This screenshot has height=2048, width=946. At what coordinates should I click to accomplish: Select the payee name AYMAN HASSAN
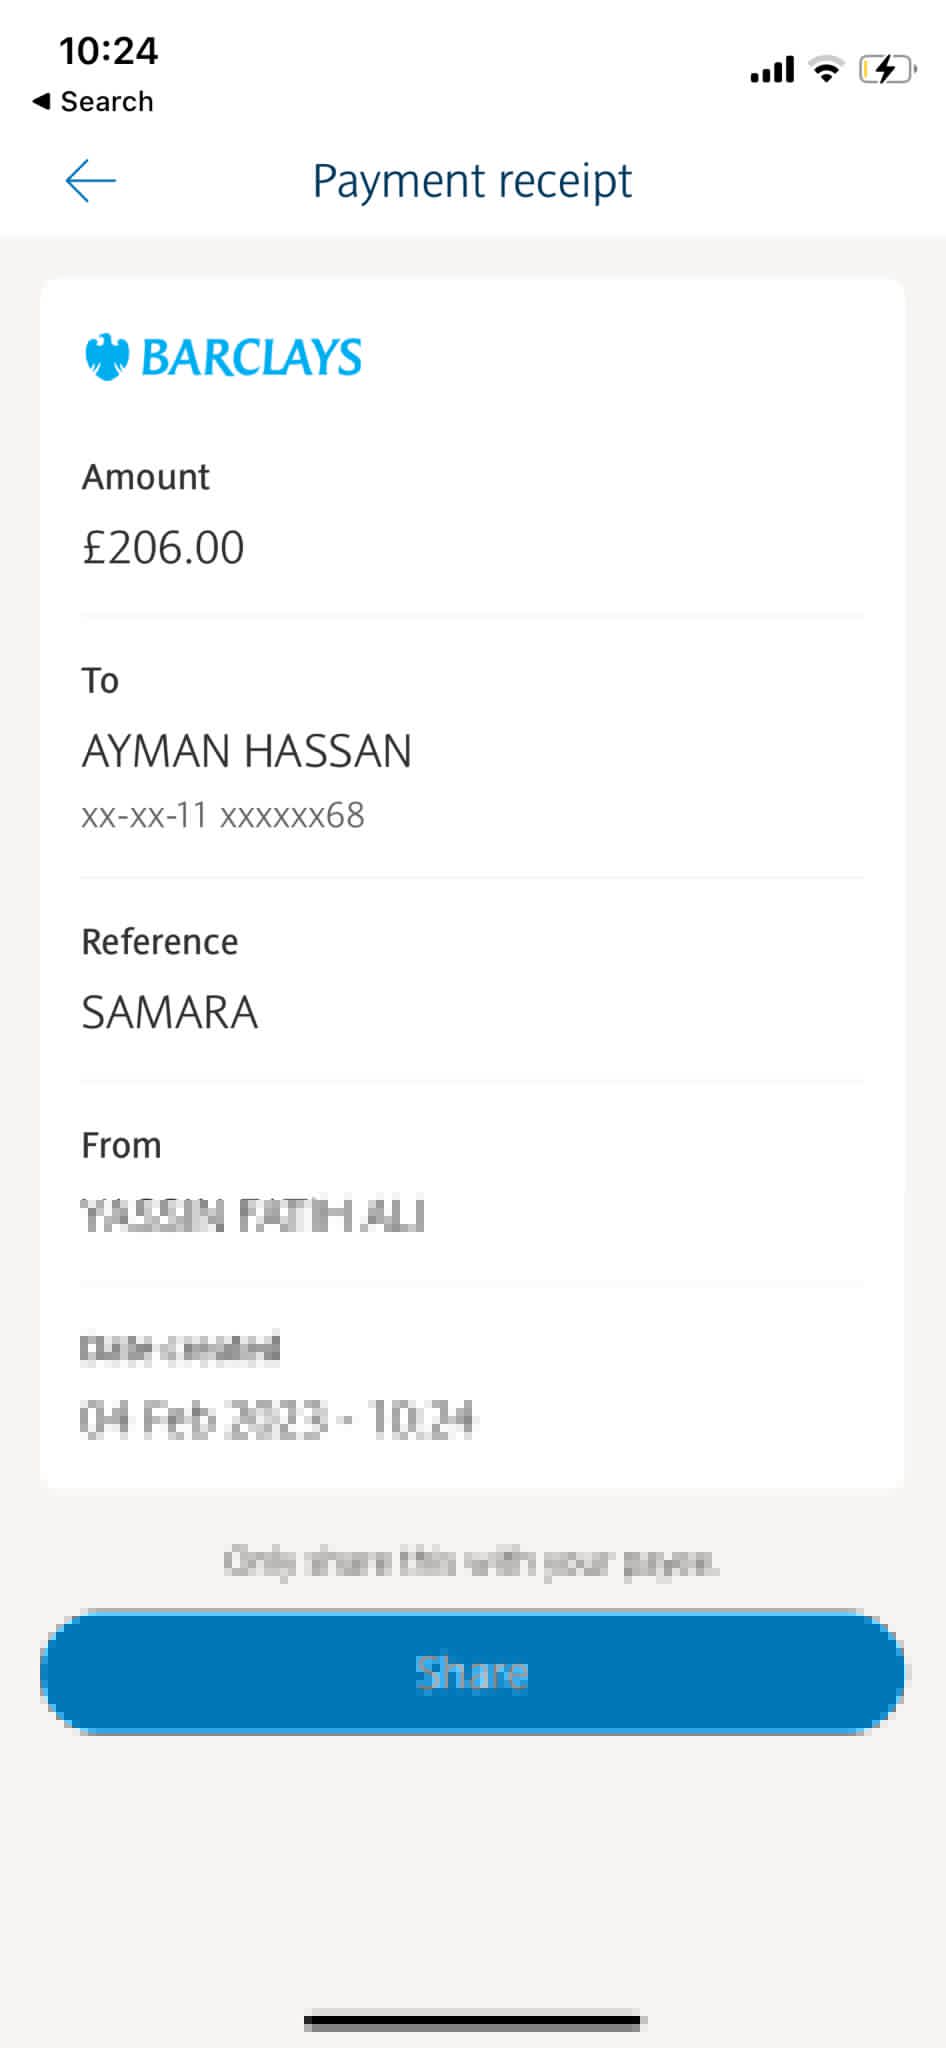pos(246,751)
